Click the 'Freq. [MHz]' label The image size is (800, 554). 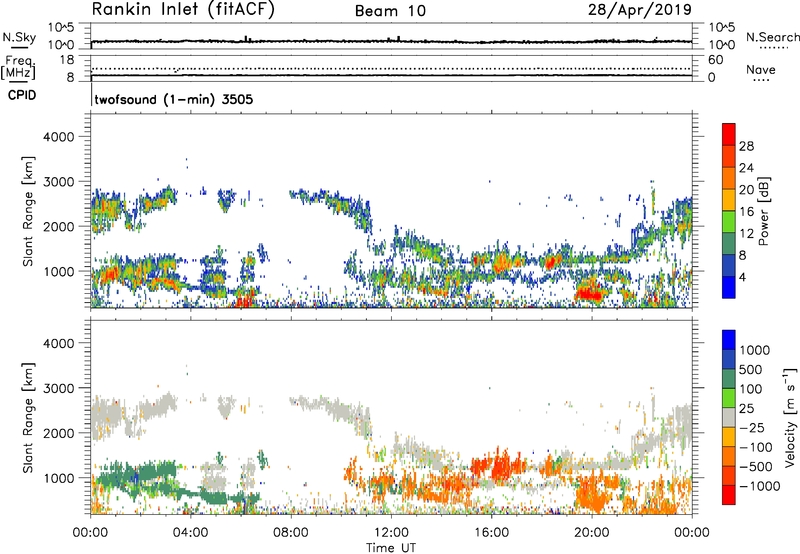(x=19, y=68)
